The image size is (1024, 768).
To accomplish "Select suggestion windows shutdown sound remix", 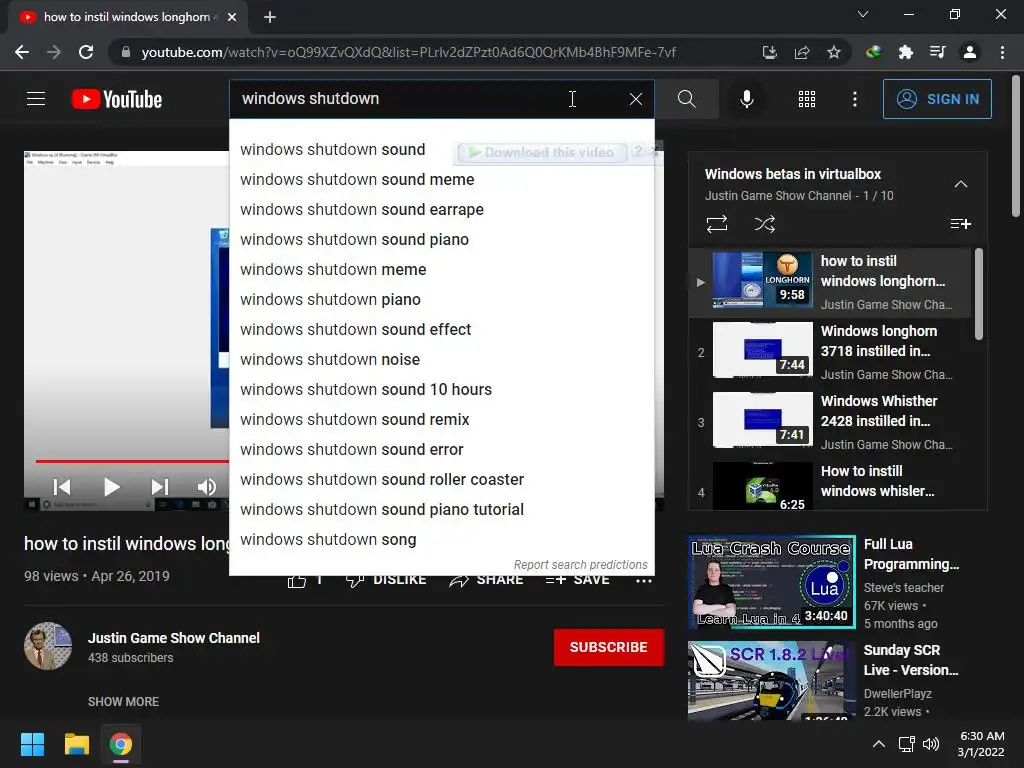I will [441, 420].
